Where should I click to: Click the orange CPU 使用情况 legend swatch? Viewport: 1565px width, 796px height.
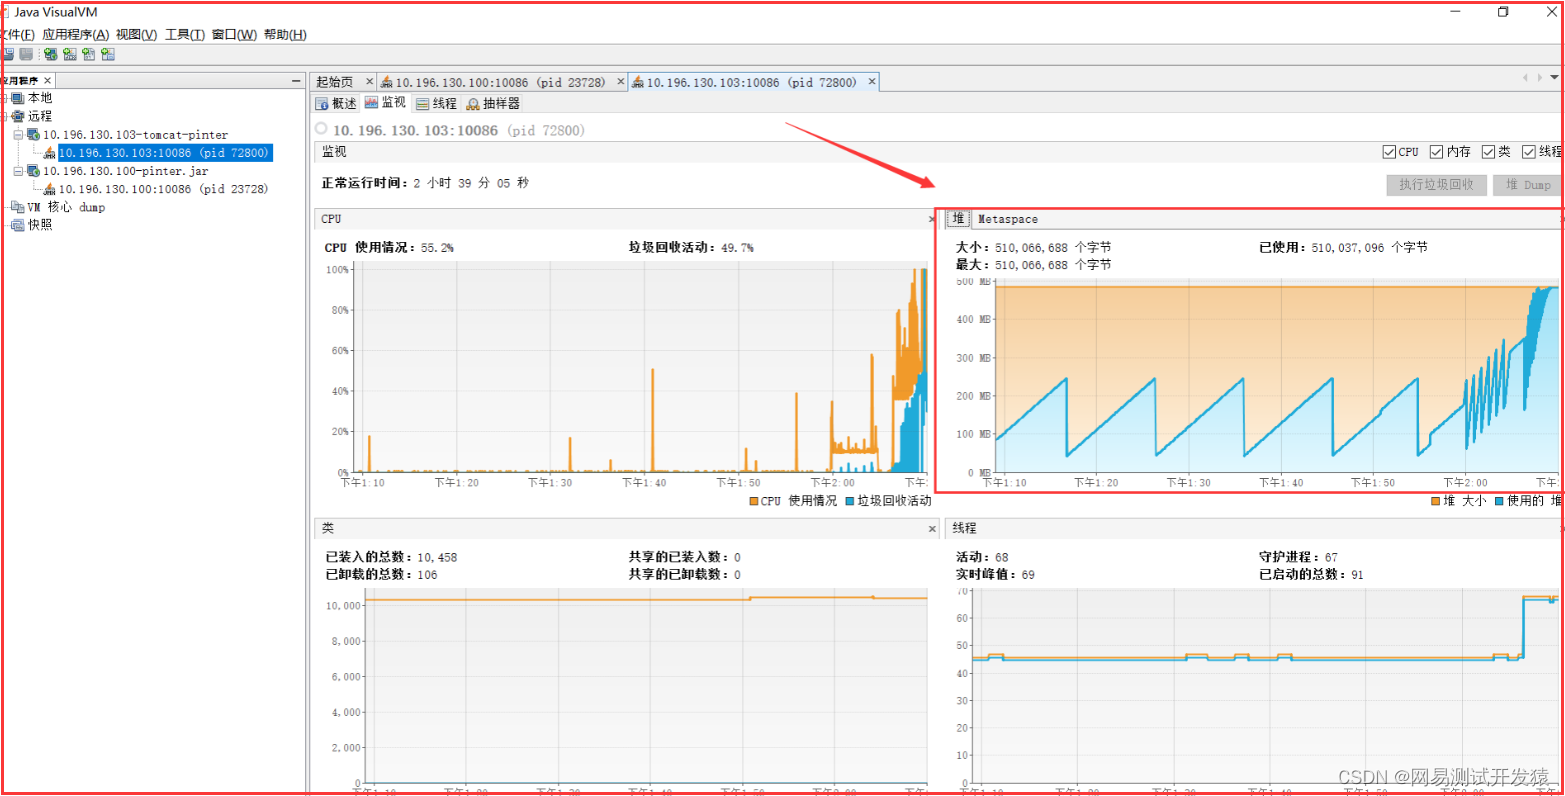point(754,501)
